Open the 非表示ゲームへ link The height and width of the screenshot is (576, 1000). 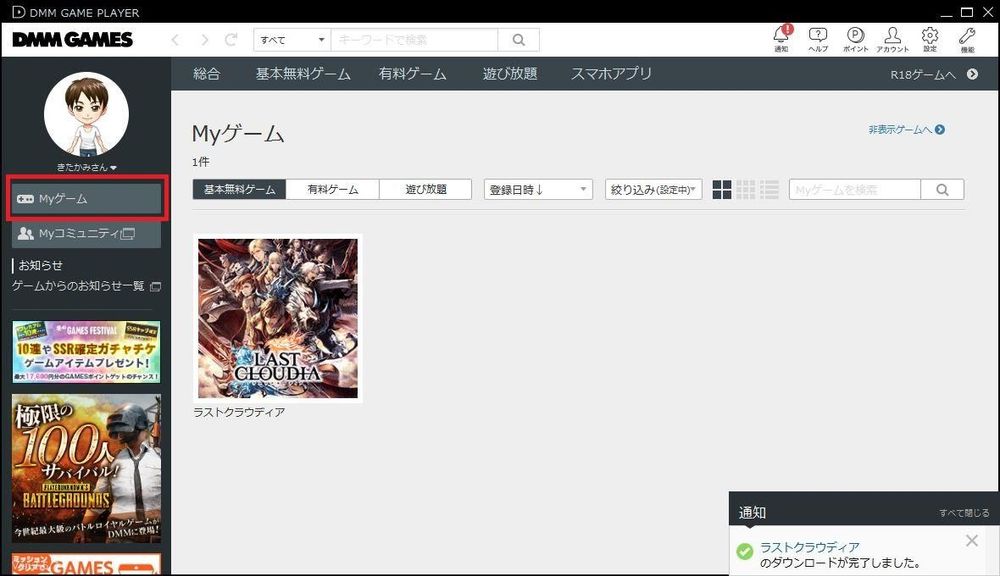(x=905, y=131)
